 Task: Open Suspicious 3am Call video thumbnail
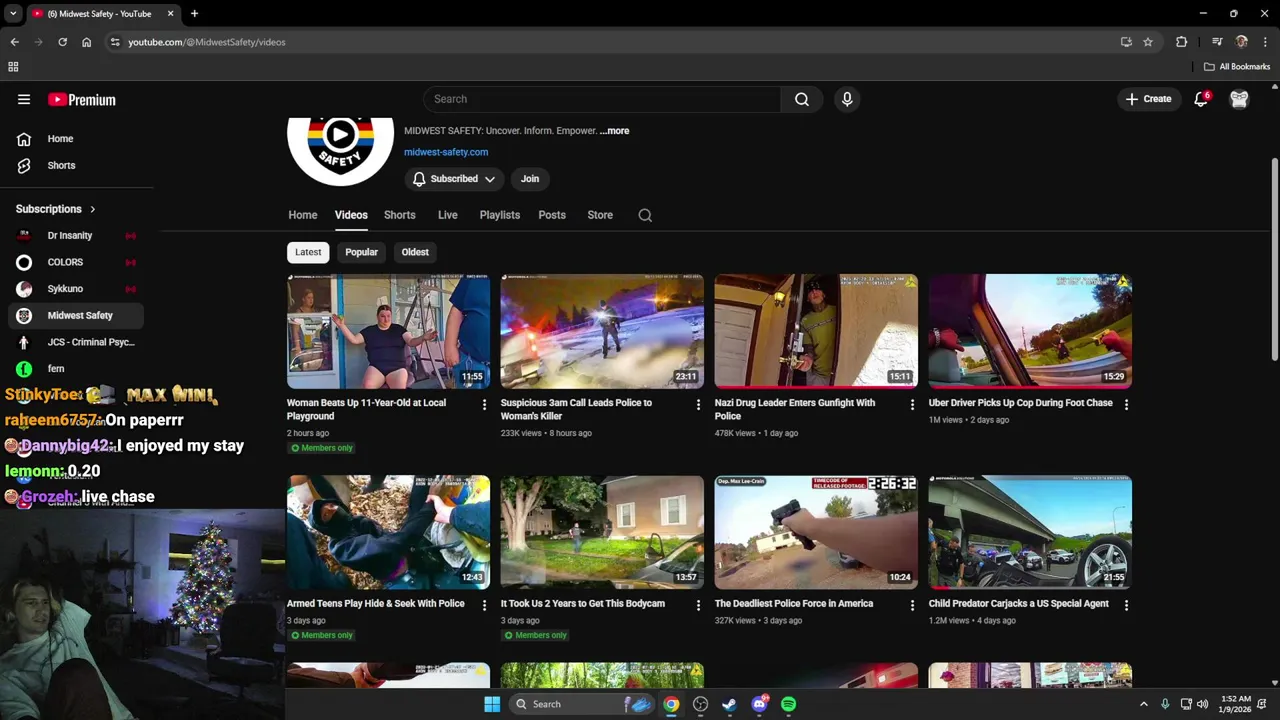[602, 331]
